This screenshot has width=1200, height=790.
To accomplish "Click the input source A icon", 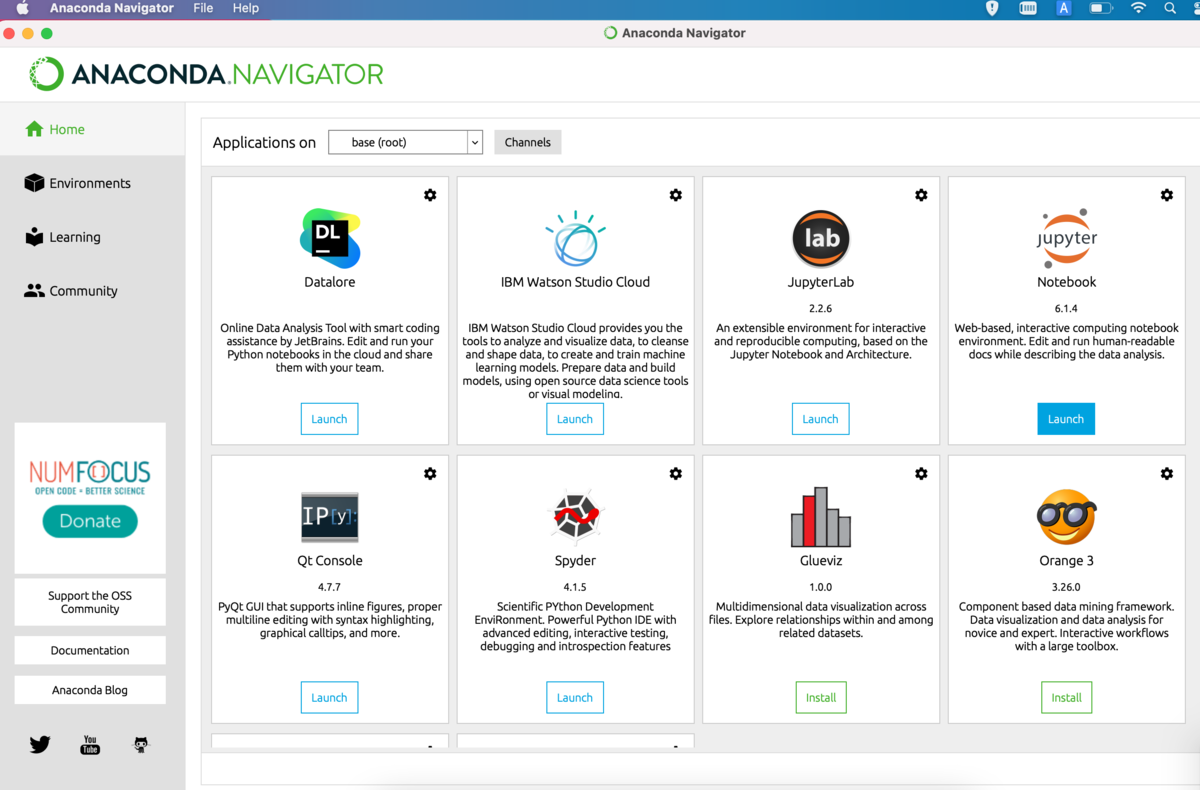I will (x=1064, y=8).
